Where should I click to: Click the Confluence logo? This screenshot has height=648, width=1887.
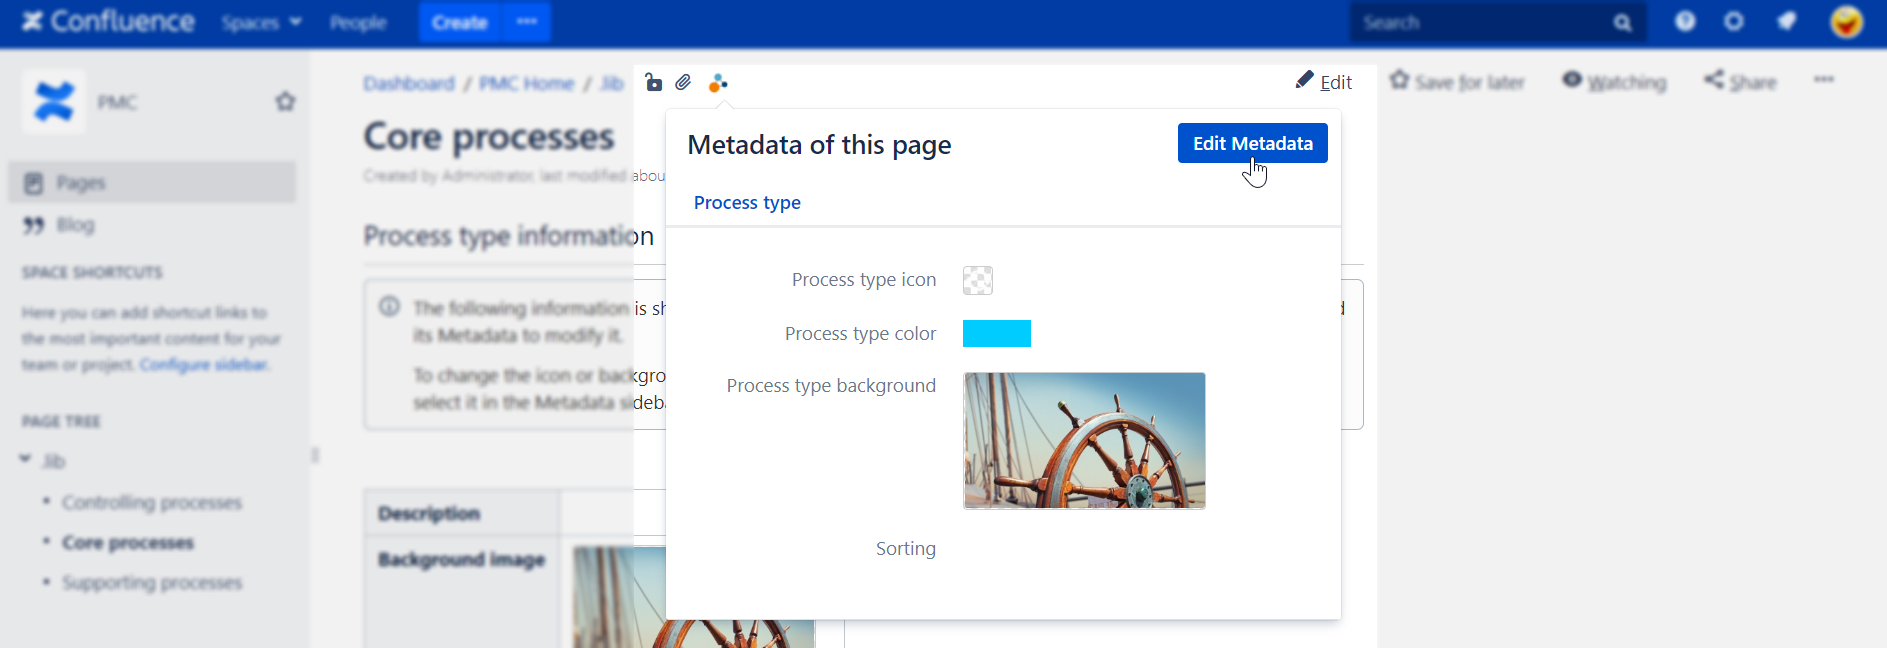(x=108, y=21)
